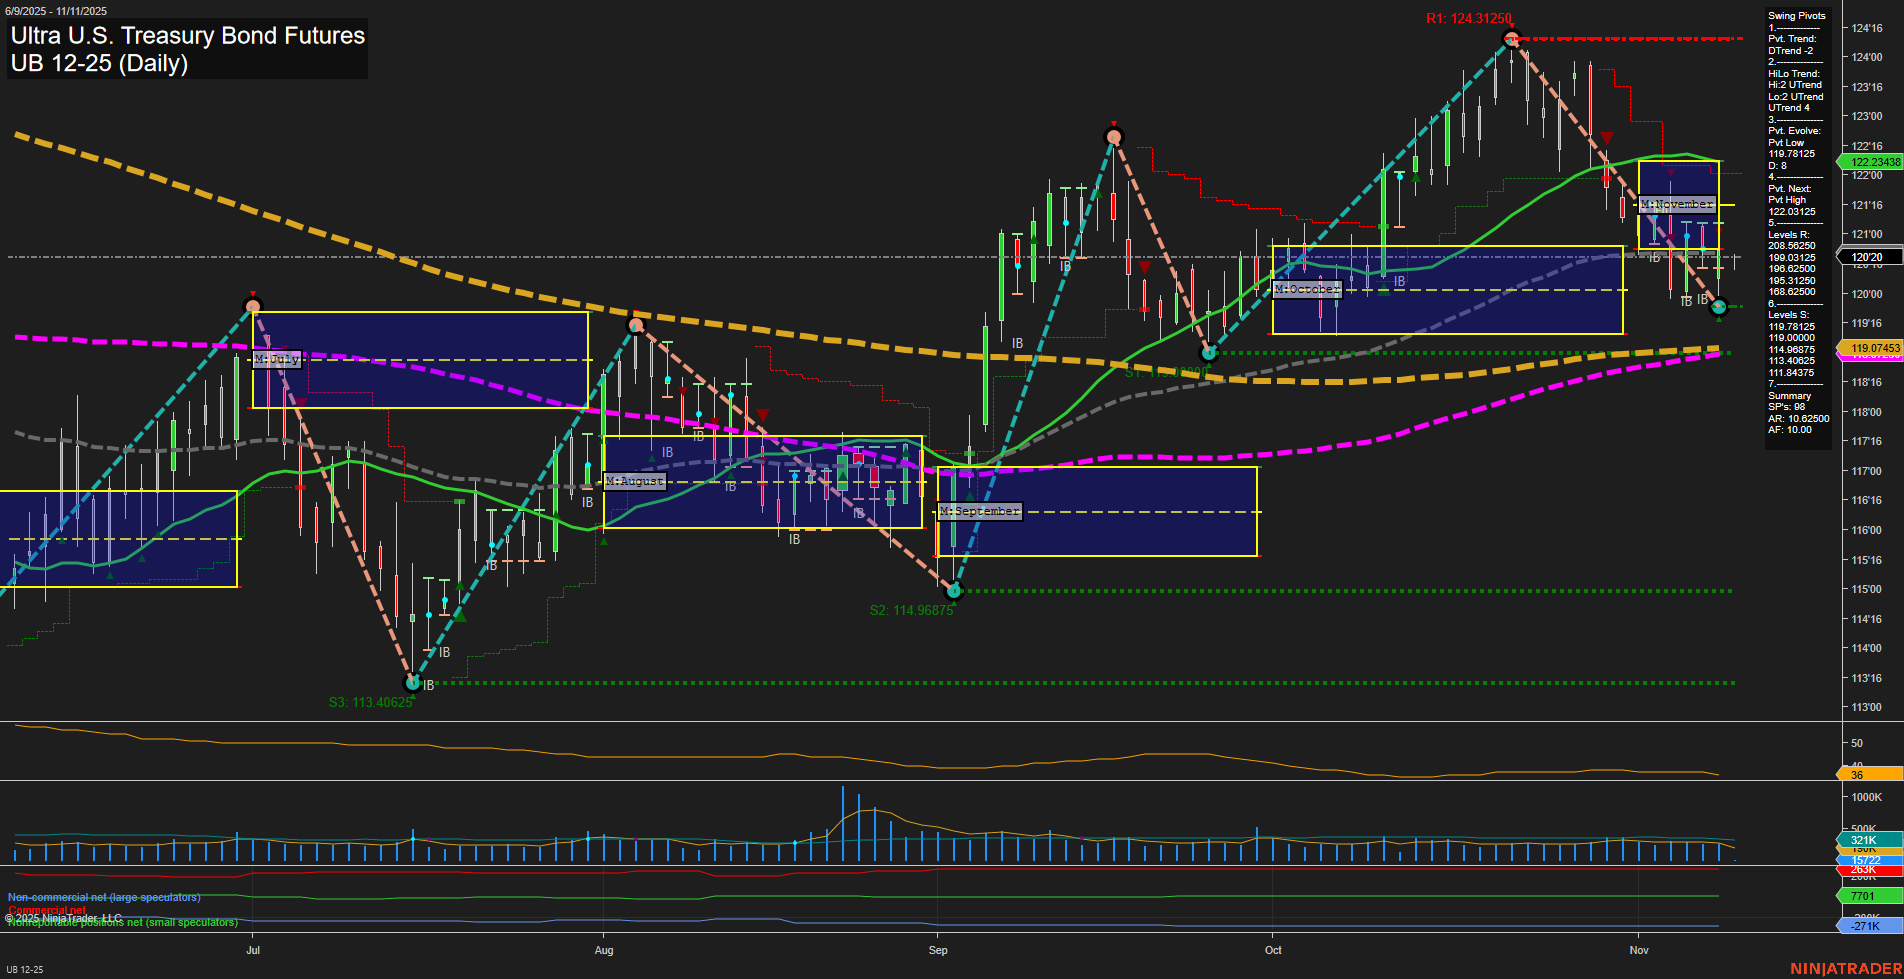This screenshot has width=1904, height=979.
Task: Click the swing low pivot circle at S2 114.96875
Action: coord(953,591)
